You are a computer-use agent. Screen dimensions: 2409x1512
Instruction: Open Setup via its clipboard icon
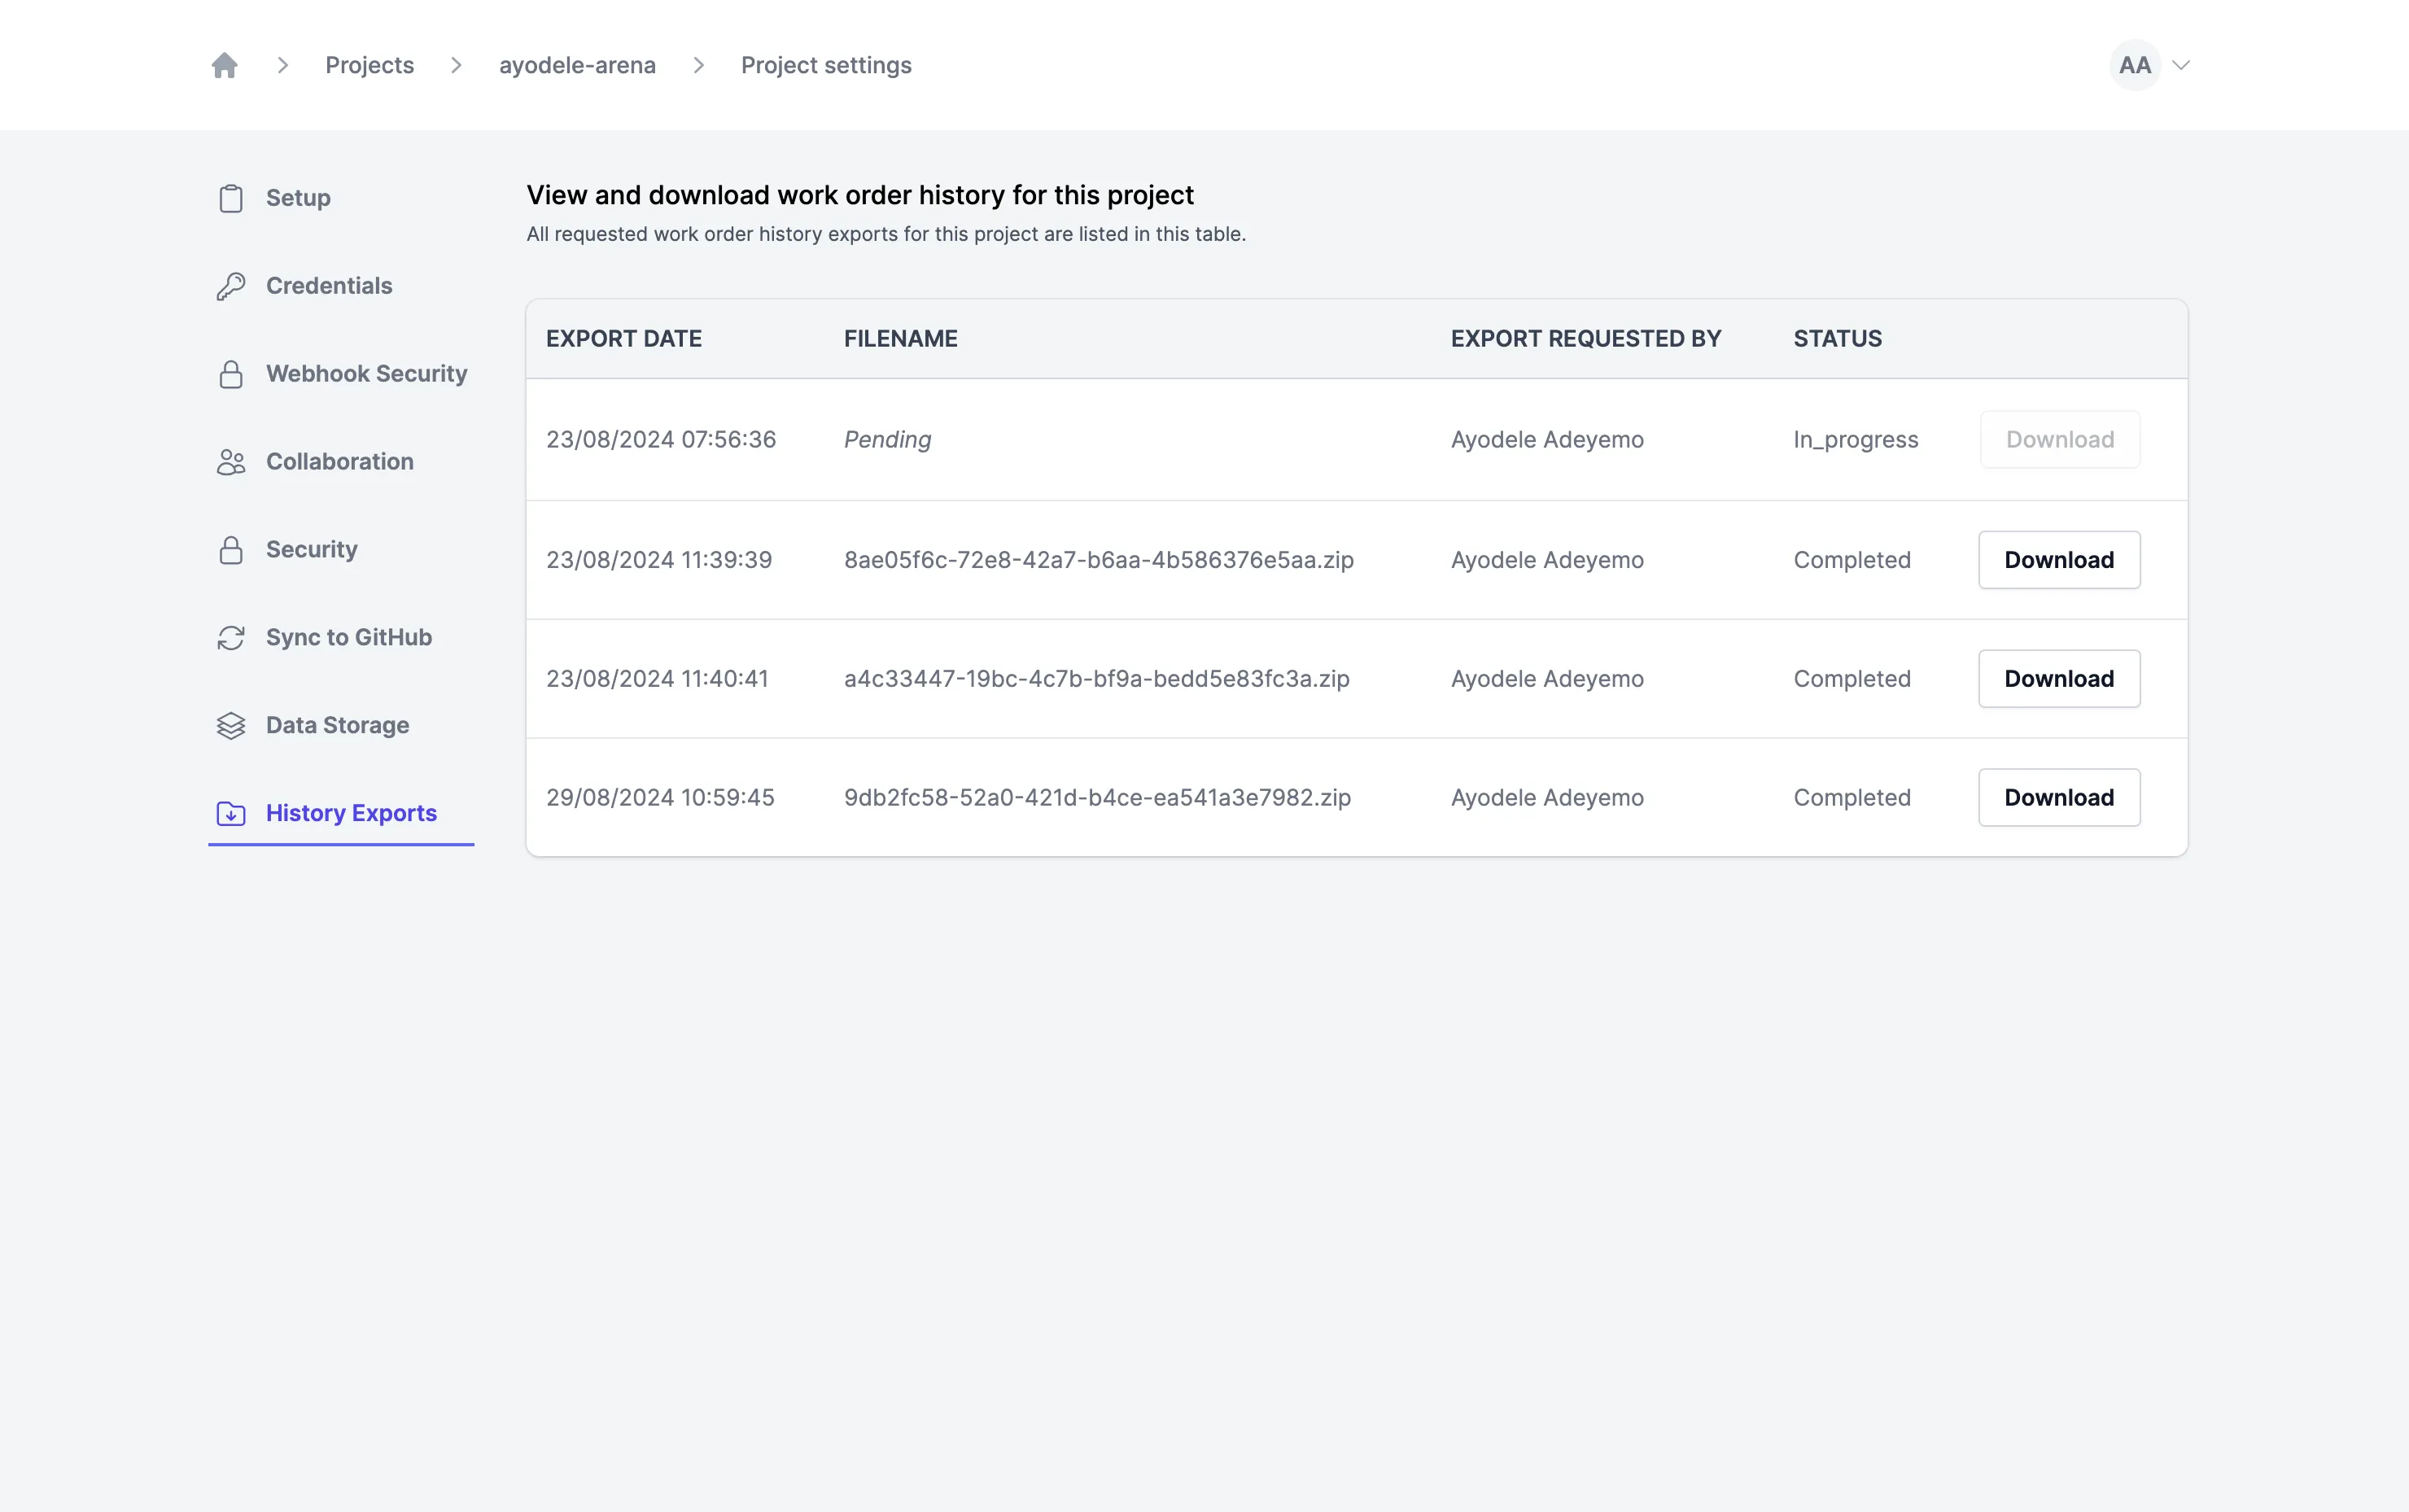(231, 198)
